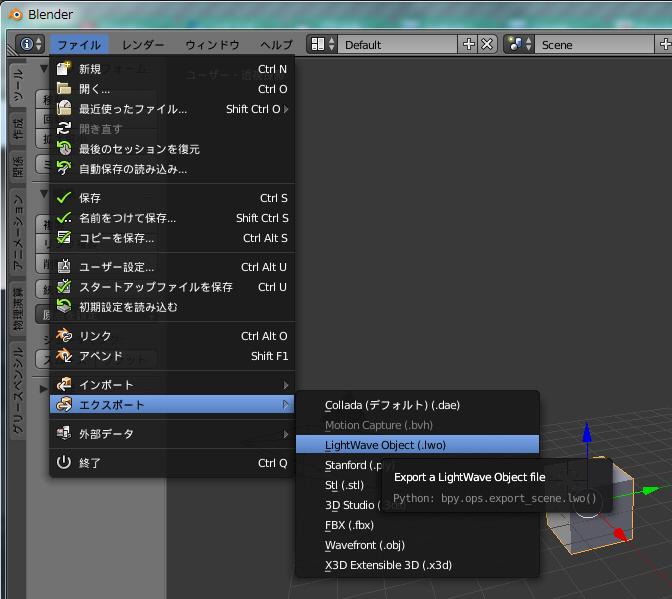Image resolution: width=672 pixels, height=599 pixels.
Task: Click add new scene plus button
Action: point(664,44)
